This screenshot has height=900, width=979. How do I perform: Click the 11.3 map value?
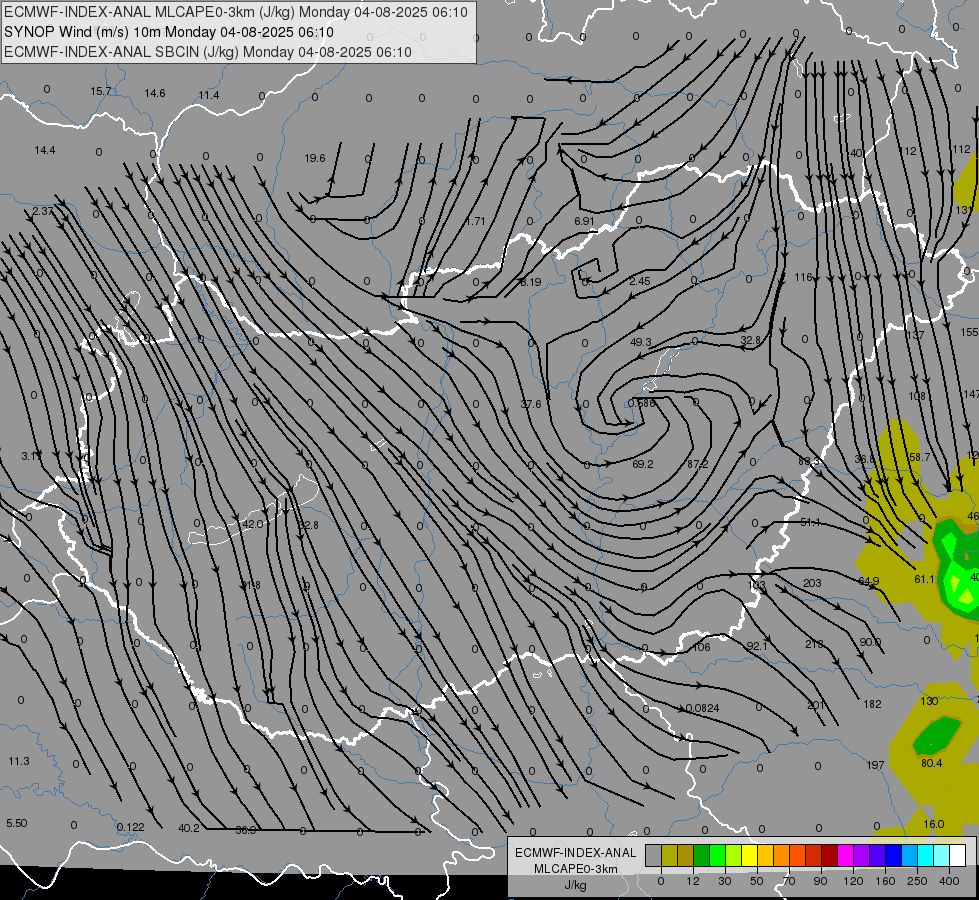click(x=19, y=761)
